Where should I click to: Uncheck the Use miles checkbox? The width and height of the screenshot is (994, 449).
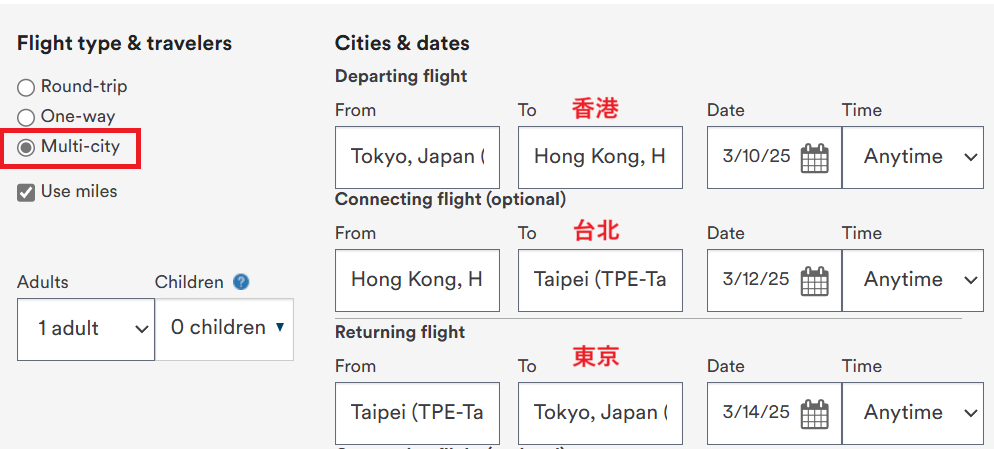pyautogui.click(x=26, y=192)
